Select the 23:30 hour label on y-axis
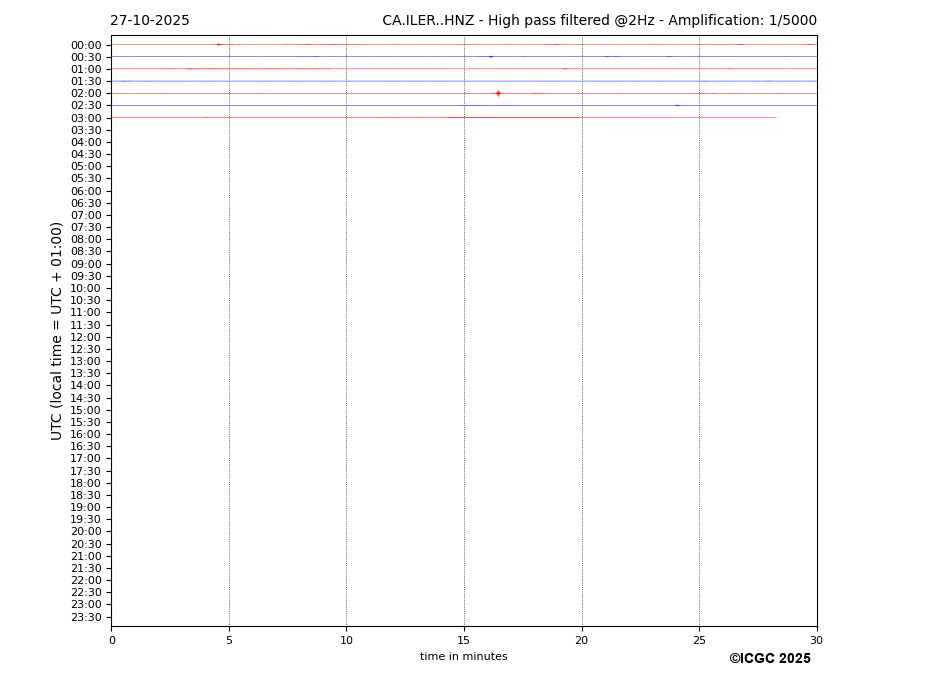The width and height of the screenshot is (927, 696). point(86,617)
